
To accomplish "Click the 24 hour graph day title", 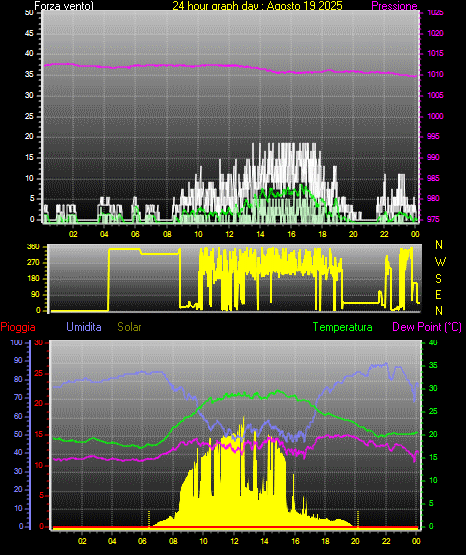I will (x=257, y=6).
